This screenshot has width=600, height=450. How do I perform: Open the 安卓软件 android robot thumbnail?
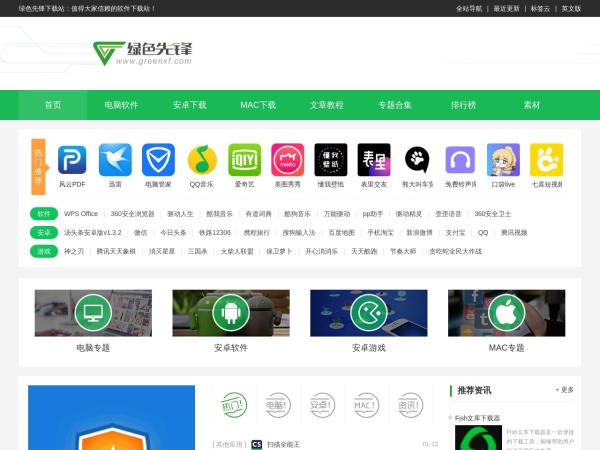click(x=231, y=313)
